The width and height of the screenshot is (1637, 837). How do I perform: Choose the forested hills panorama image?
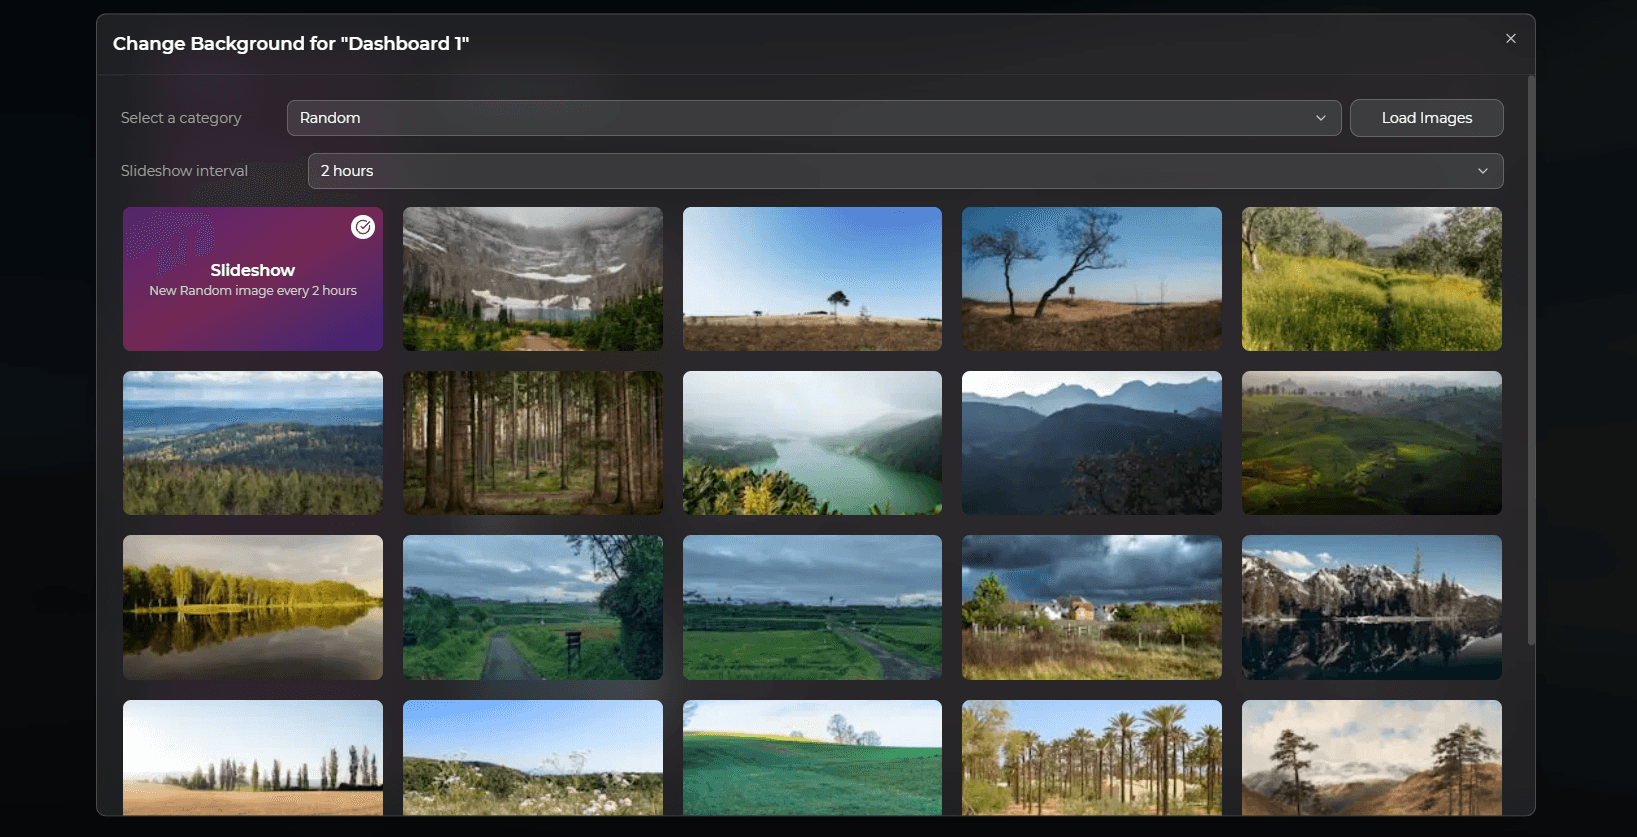pyautogui.click(x=252, y=443)
